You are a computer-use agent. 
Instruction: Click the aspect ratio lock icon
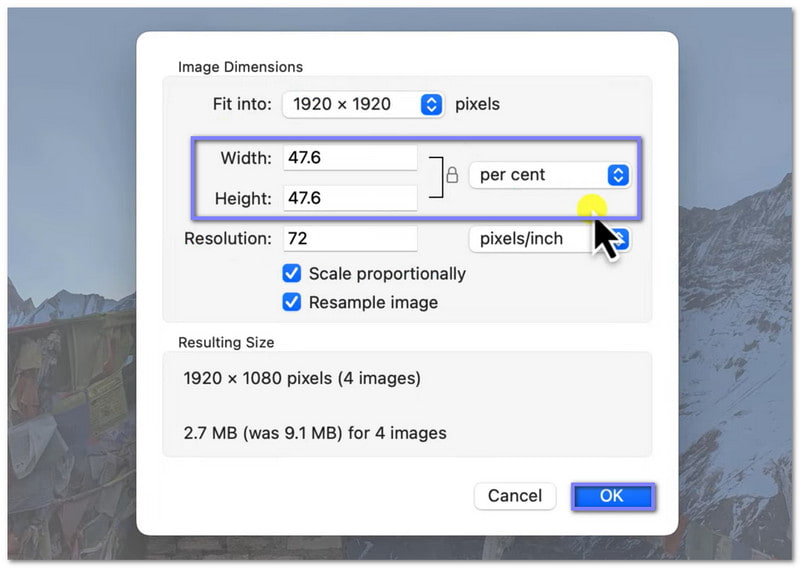[x=452, y=176]
